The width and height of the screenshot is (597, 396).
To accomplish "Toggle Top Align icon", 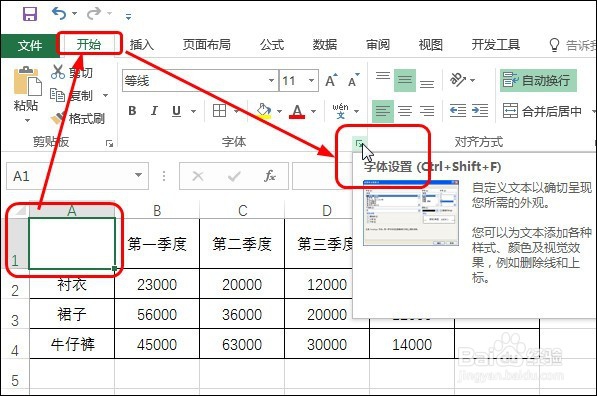I will (383, 76).
